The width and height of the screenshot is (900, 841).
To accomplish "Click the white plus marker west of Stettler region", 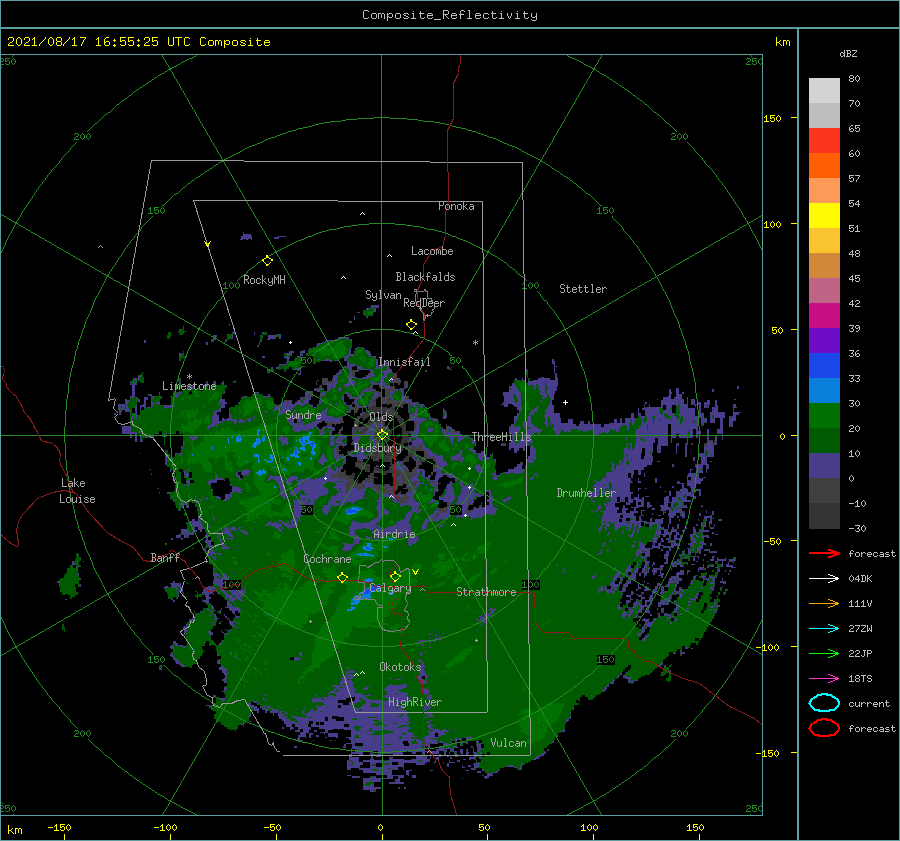I will tap(565, 402).
